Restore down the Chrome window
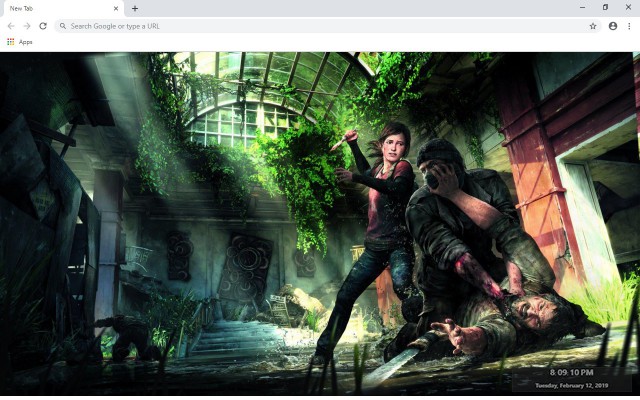Image resolution: width=640 pixels, height=400 pixels. [605, 7]
